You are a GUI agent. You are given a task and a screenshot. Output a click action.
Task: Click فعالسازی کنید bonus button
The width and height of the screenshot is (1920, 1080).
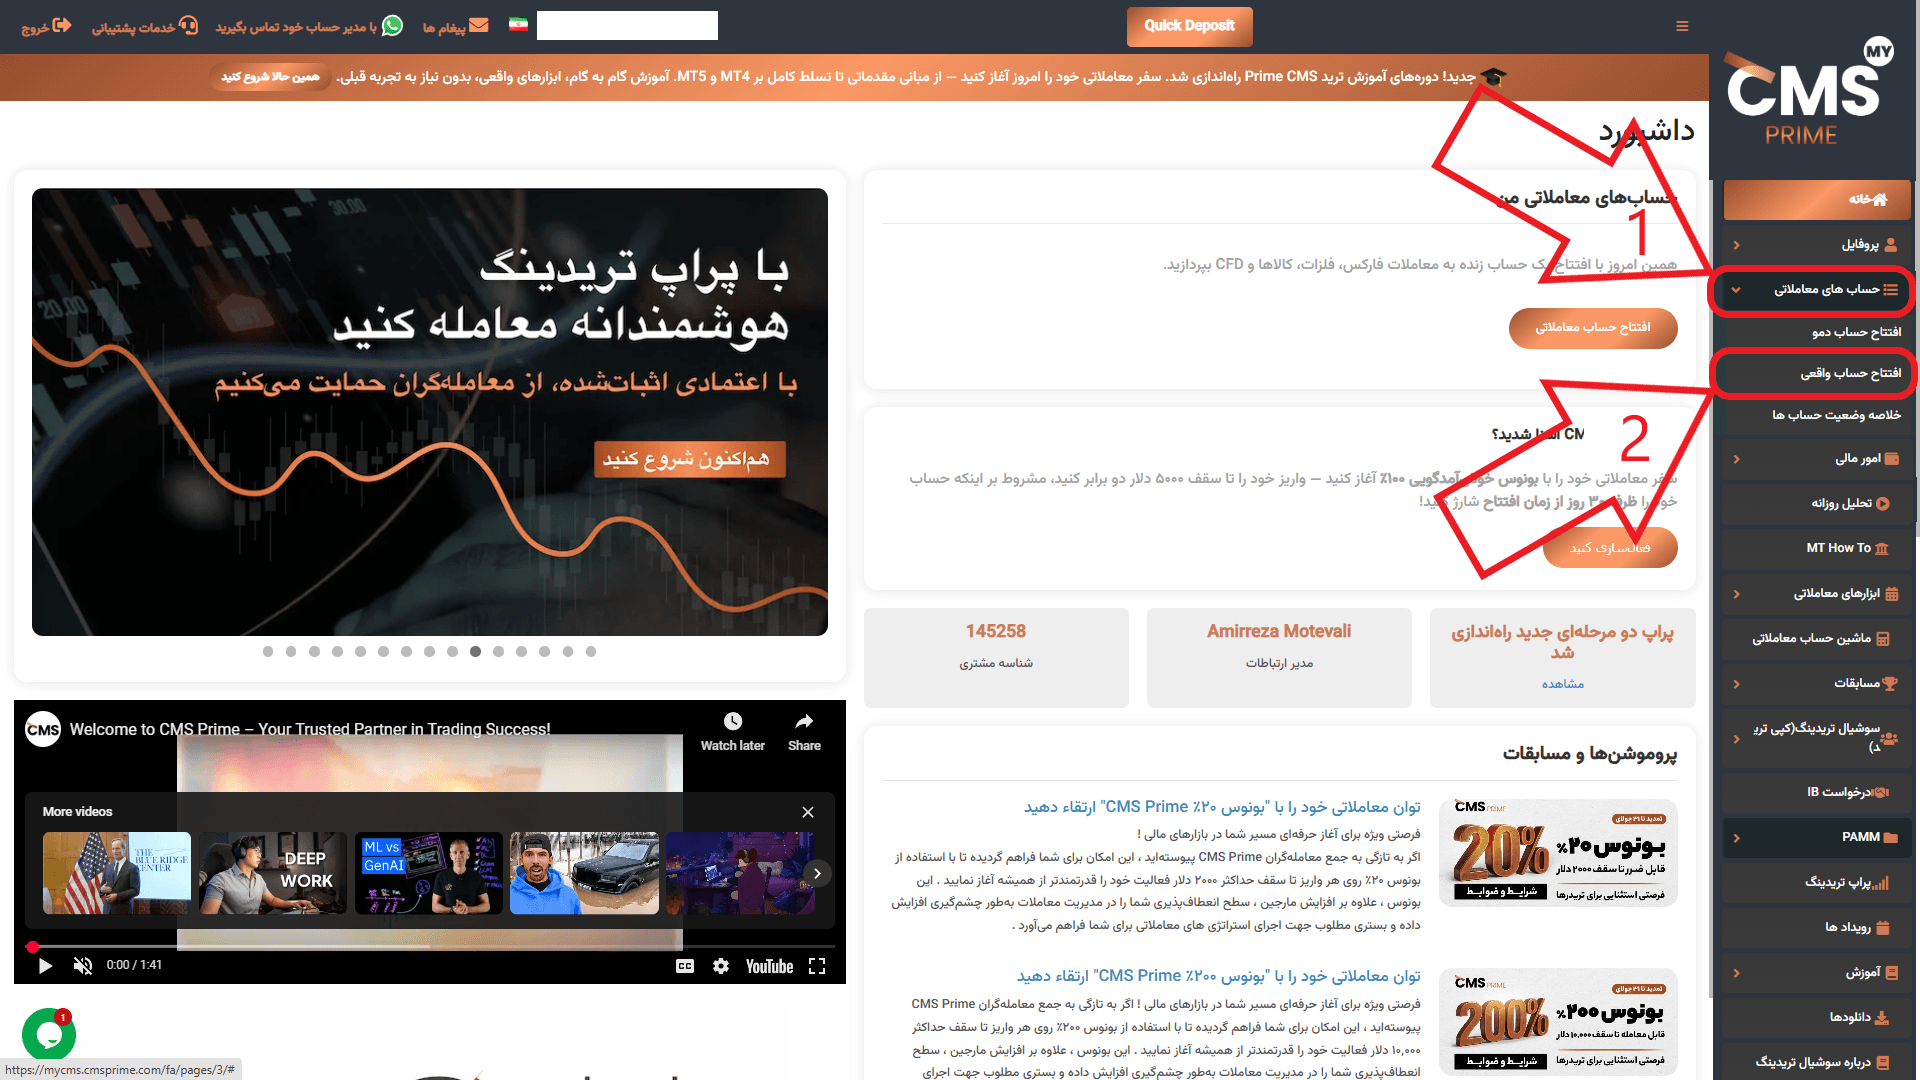(x=1610, y=548)
